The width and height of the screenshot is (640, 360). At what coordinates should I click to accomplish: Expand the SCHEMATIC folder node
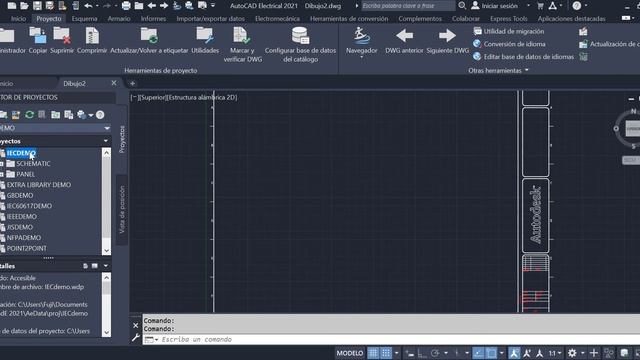point(2,164)
